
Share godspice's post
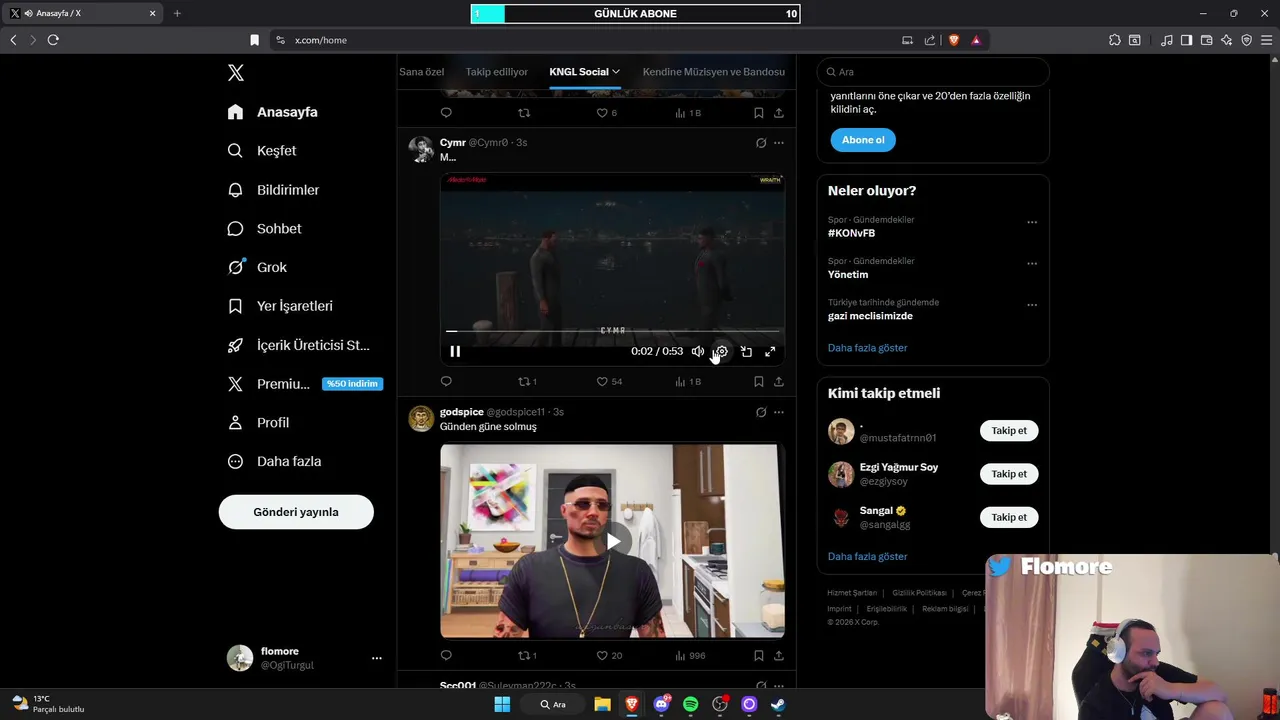[778, 655]
